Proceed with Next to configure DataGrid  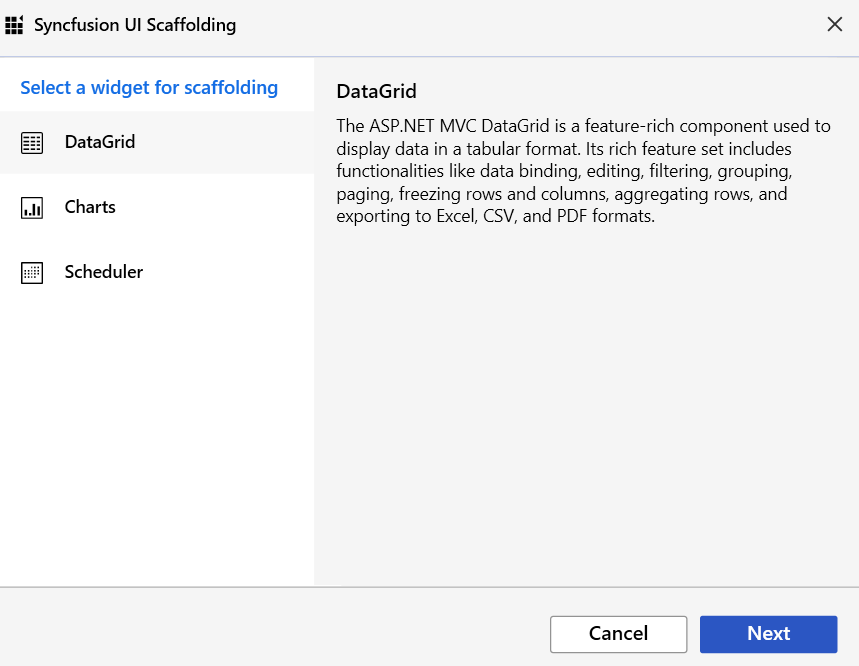768,634
